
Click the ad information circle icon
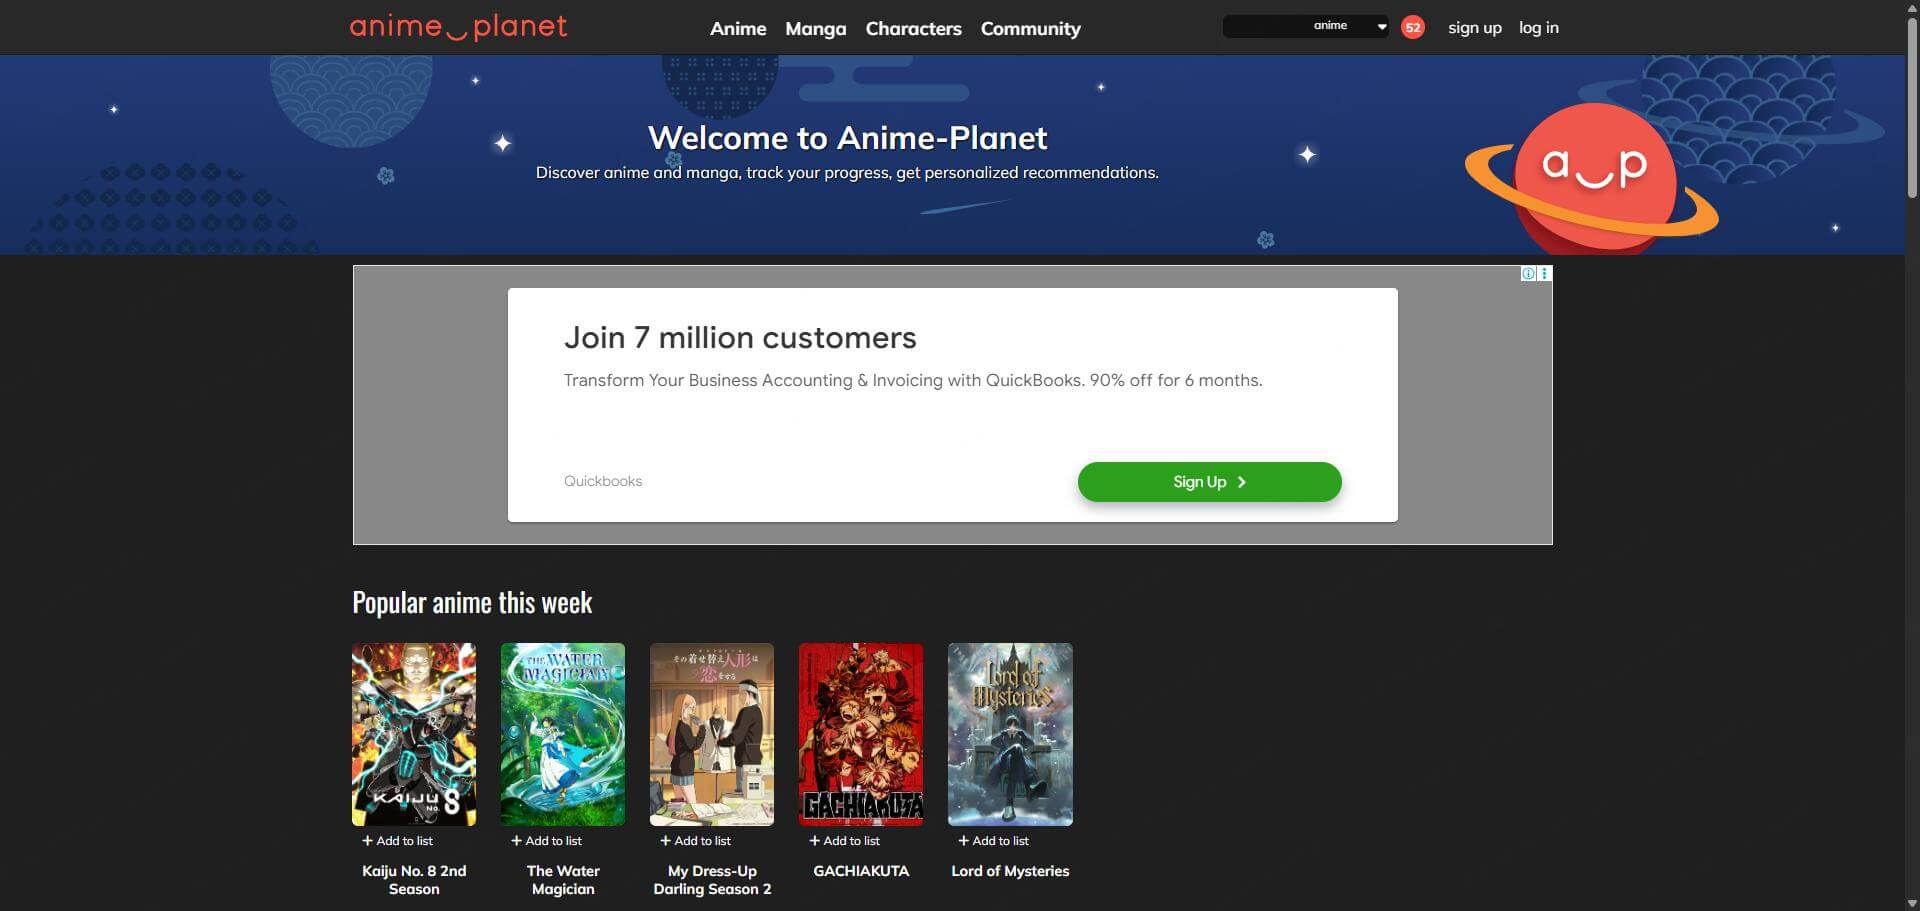(x=1527, y=273)
